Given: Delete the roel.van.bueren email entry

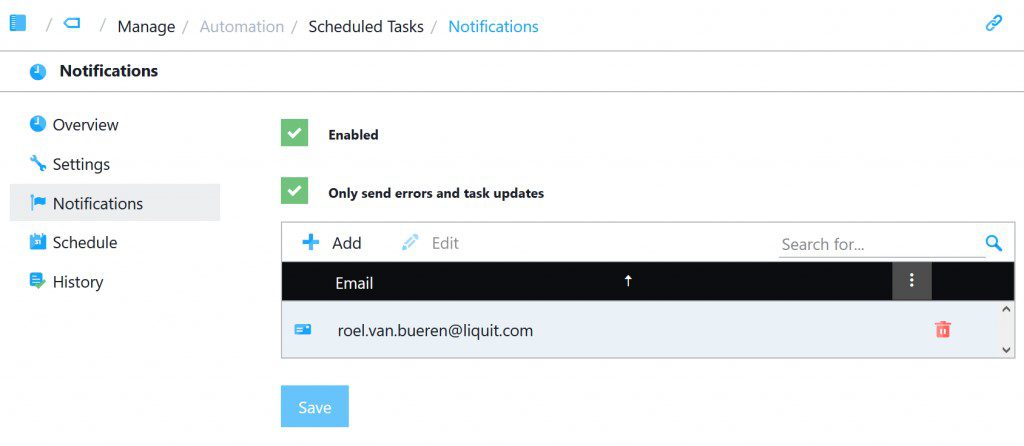Looking at the screenshot, I should click(942, 329).
